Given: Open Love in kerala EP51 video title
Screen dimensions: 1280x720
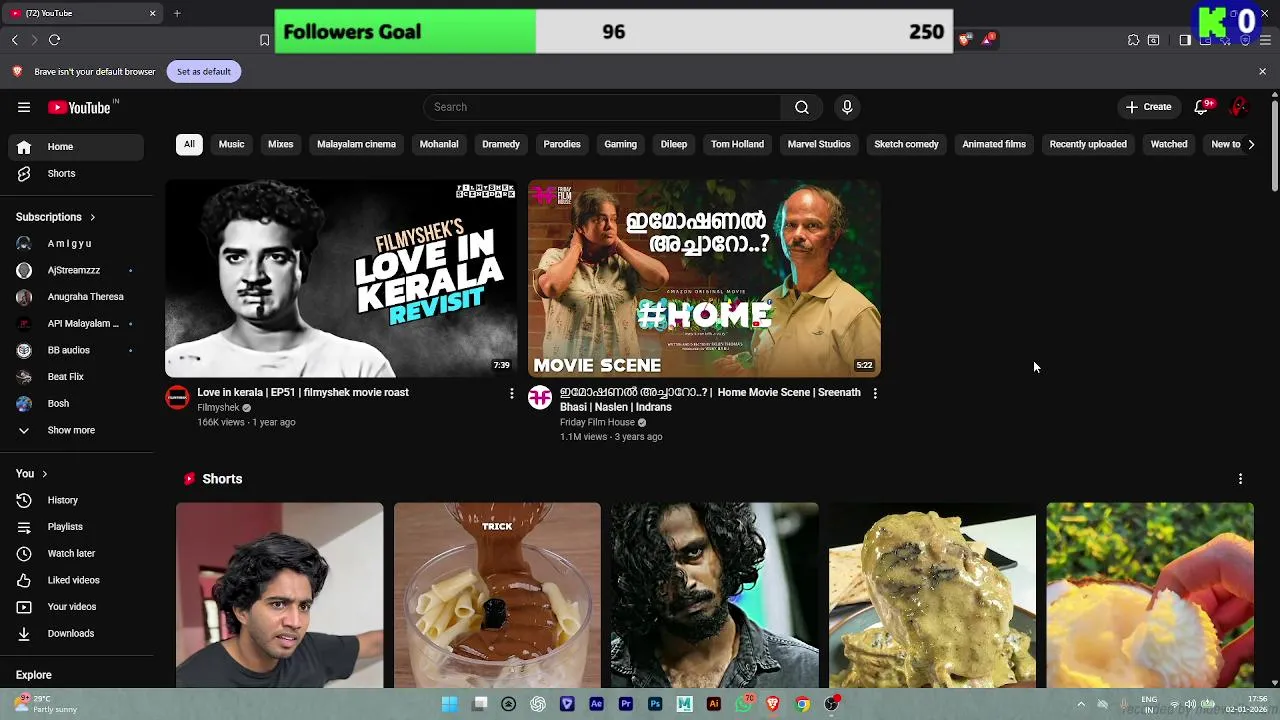Looking at the screenshot, I should point(303,392).
